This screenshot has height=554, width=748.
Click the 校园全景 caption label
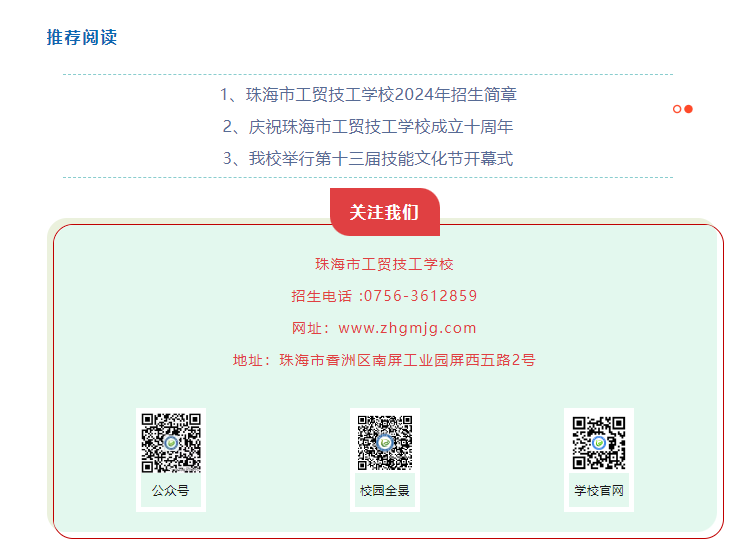385,491
